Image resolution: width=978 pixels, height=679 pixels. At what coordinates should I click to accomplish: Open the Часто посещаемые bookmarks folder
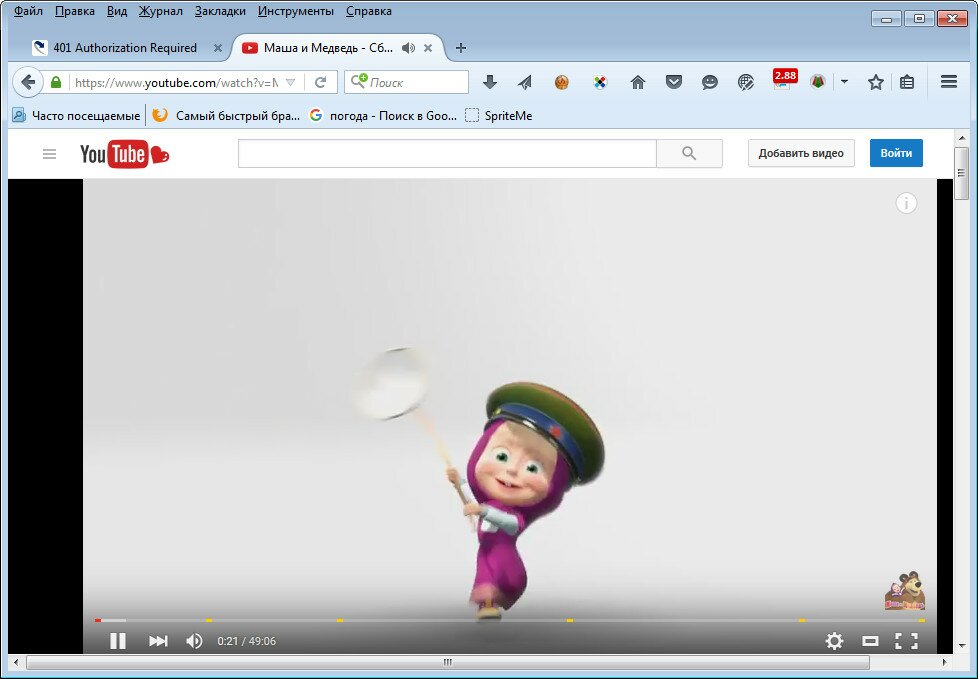click(76, 115)
